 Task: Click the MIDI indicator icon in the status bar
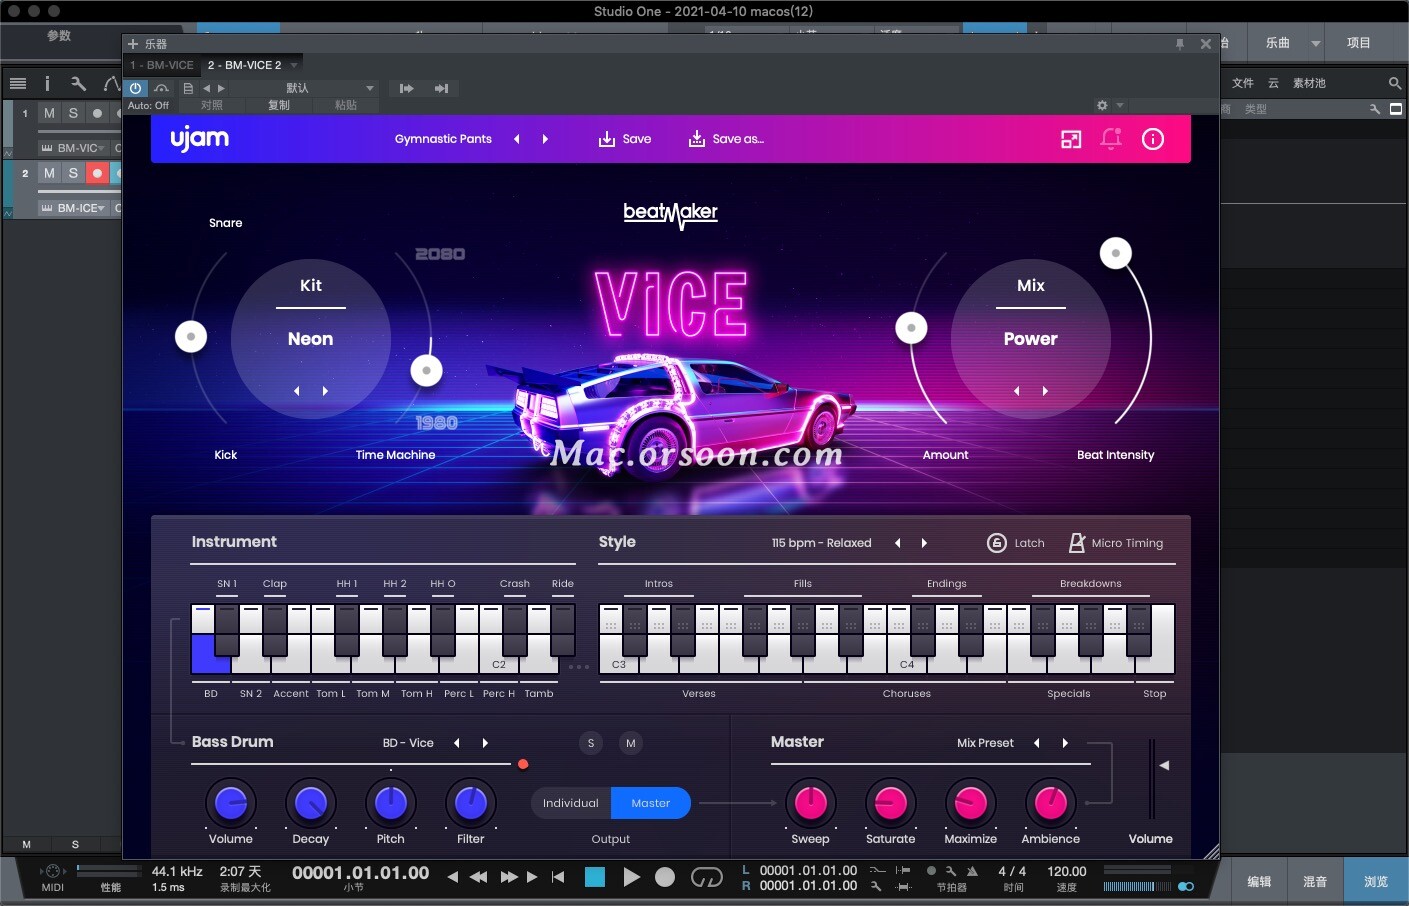tap(53, 871)
